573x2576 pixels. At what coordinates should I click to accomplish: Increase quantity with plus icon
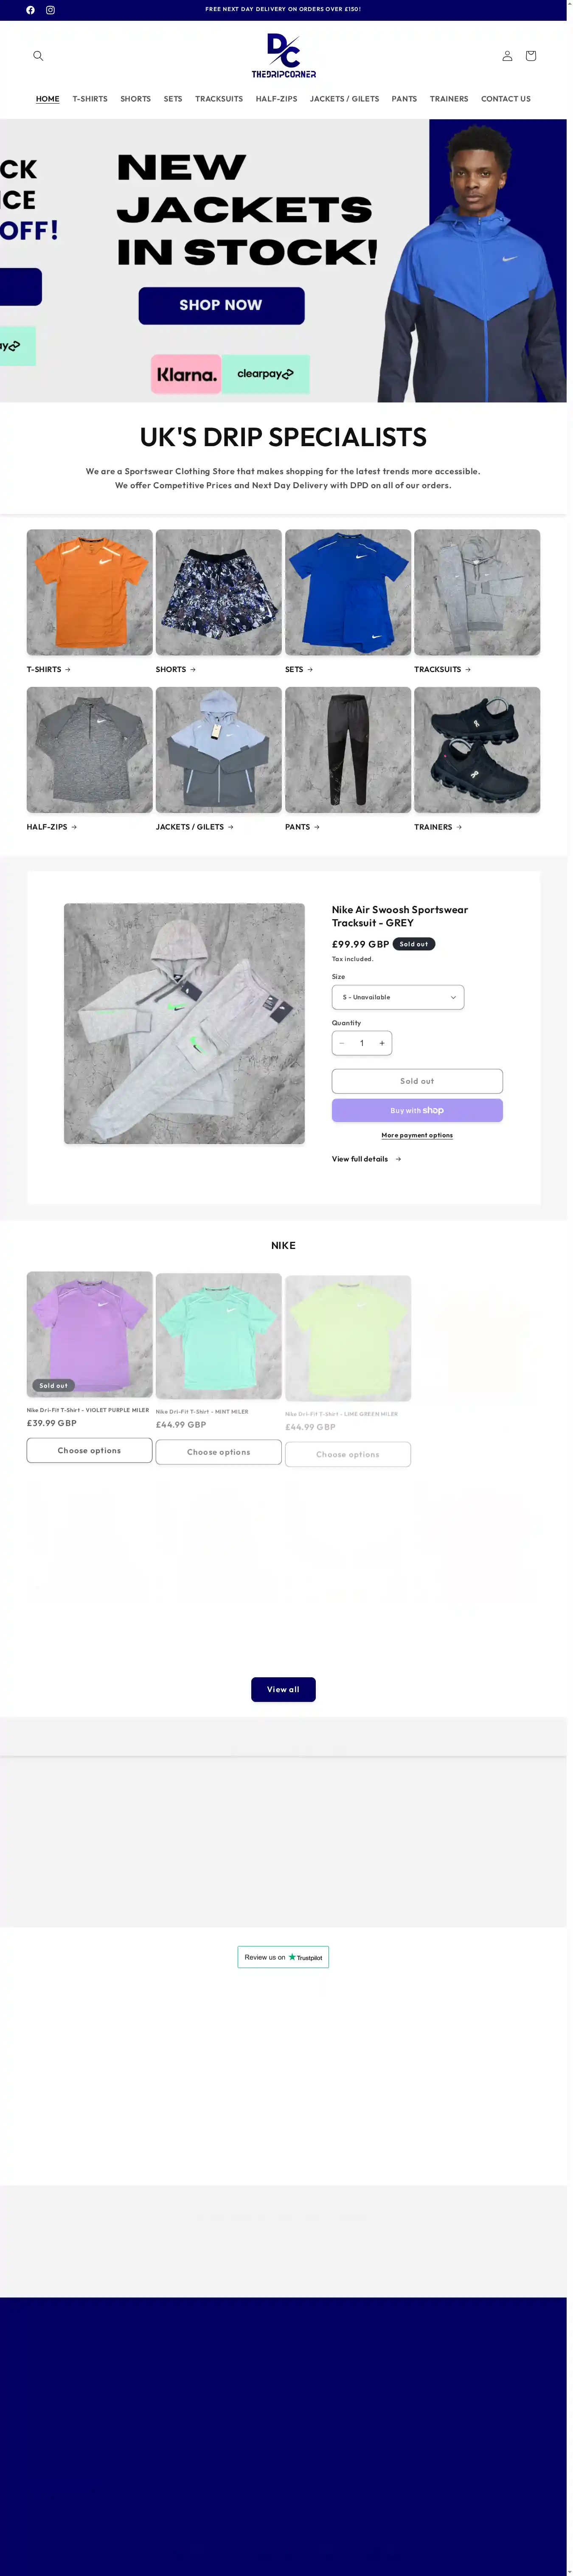tap(382, 1043)
